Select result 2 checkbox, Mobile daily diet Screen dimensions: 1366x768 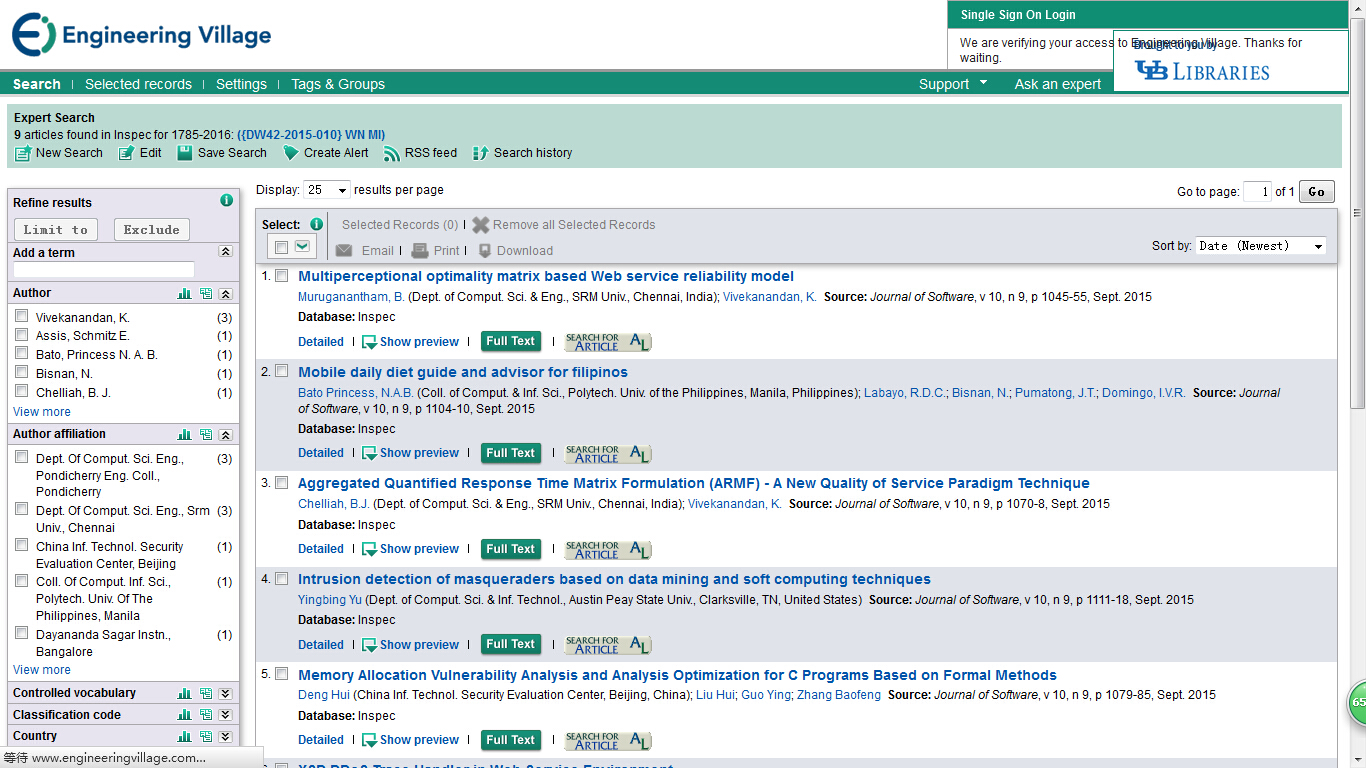(x=282, y=371)
